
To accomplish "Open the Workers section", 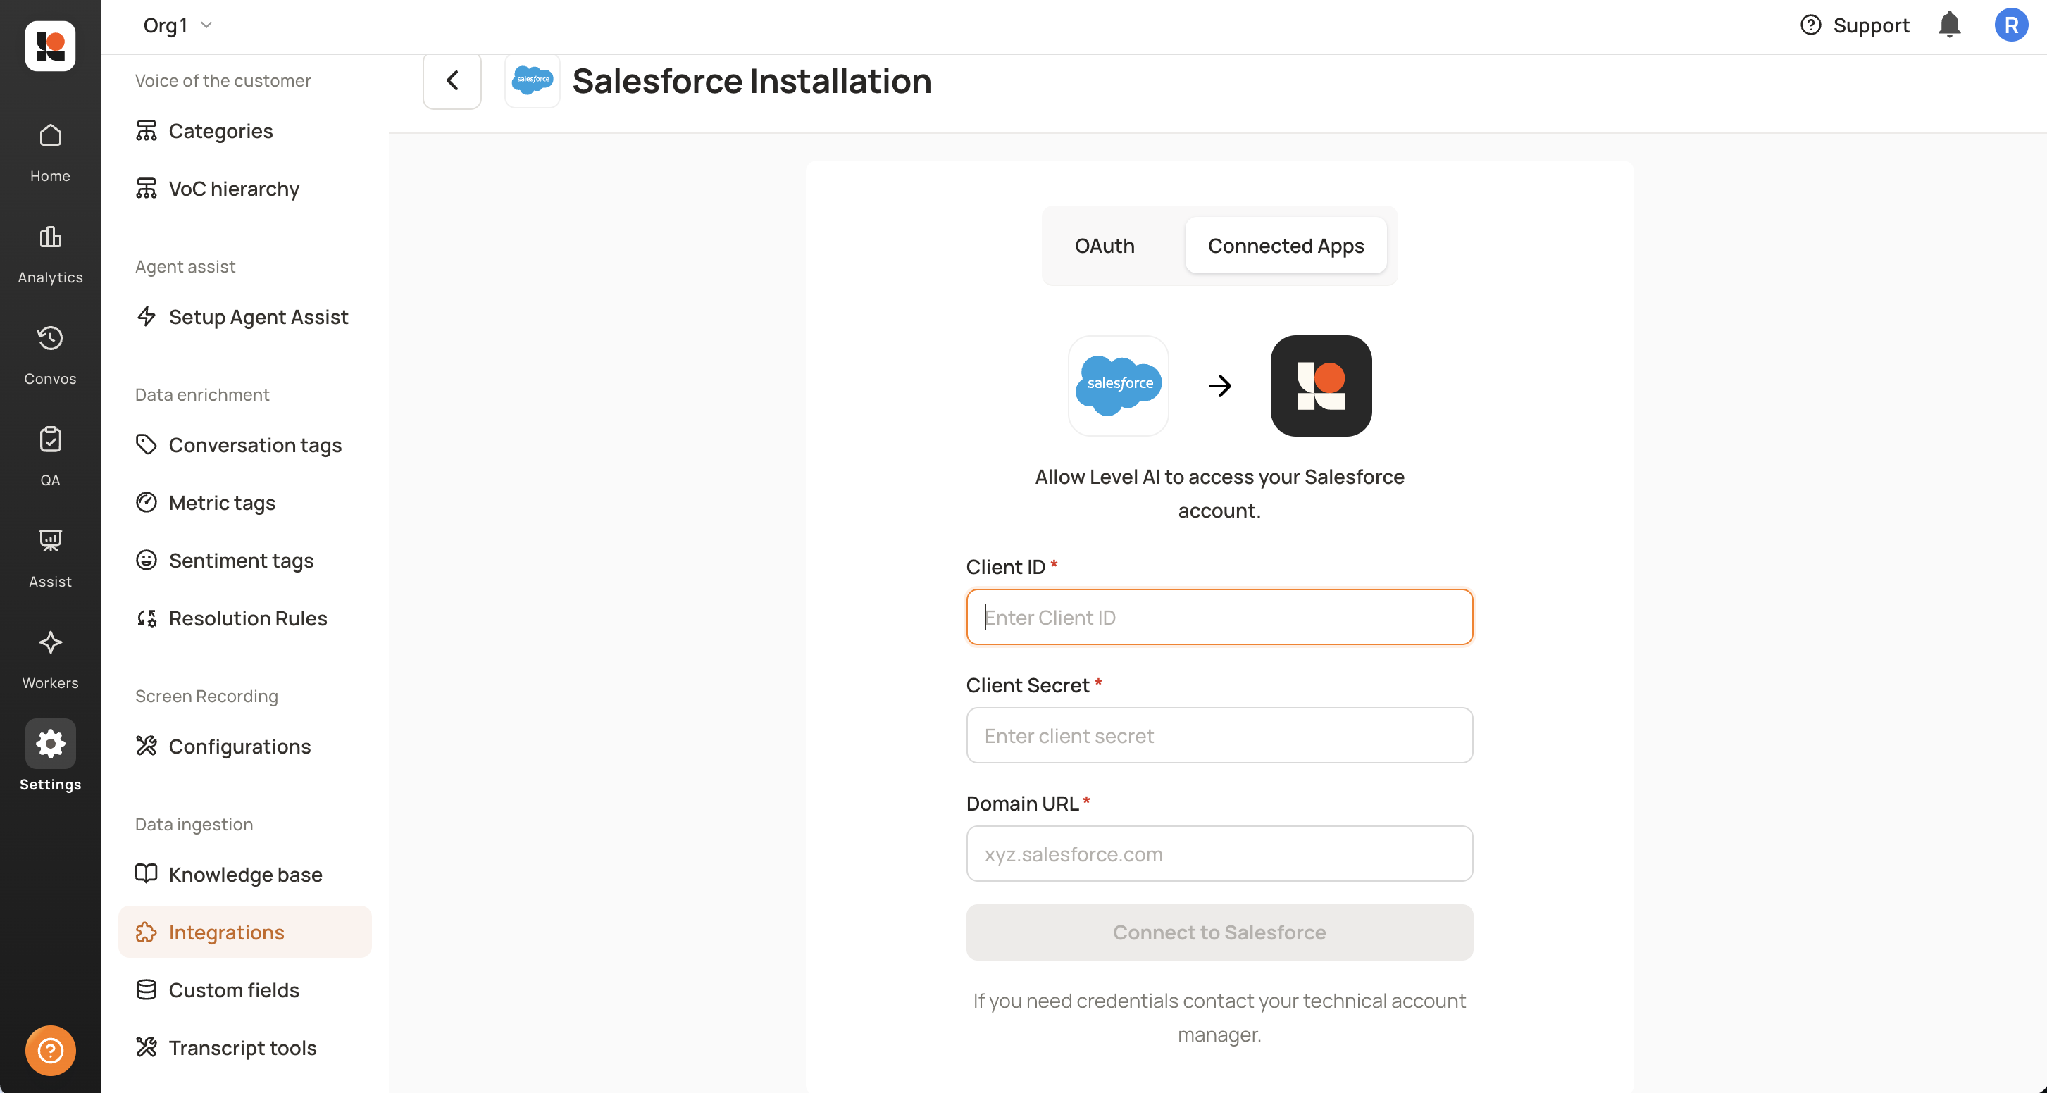I will 50,660.
